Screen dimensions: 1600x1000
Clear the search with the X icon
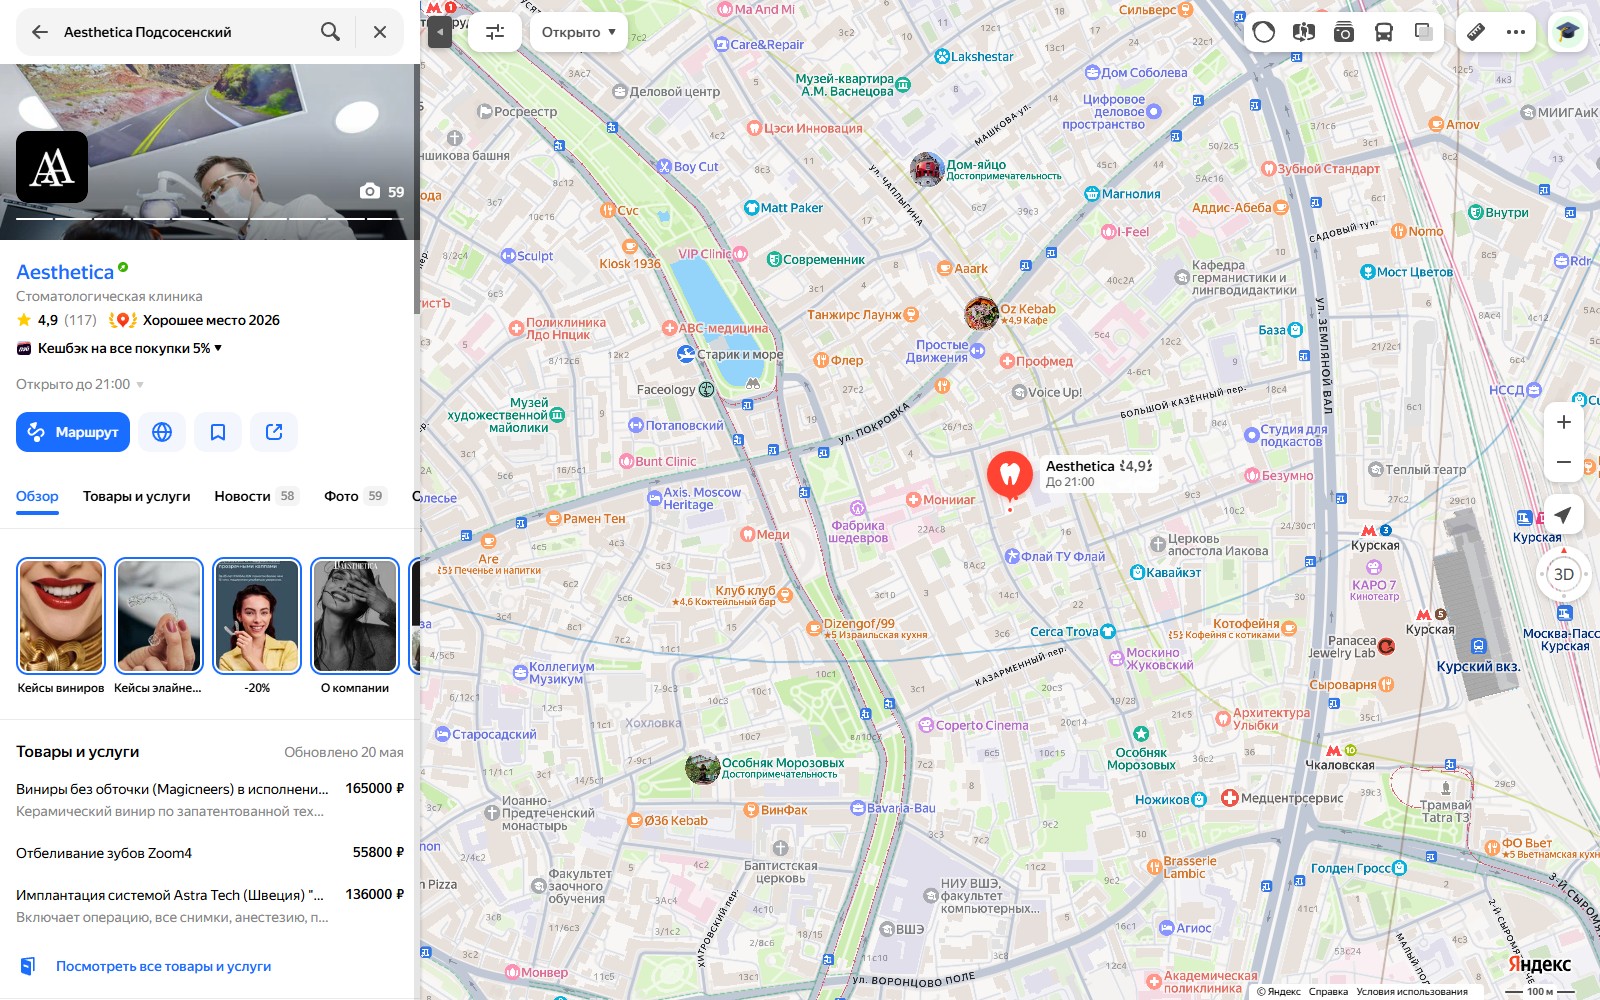[x=380, y=32]
